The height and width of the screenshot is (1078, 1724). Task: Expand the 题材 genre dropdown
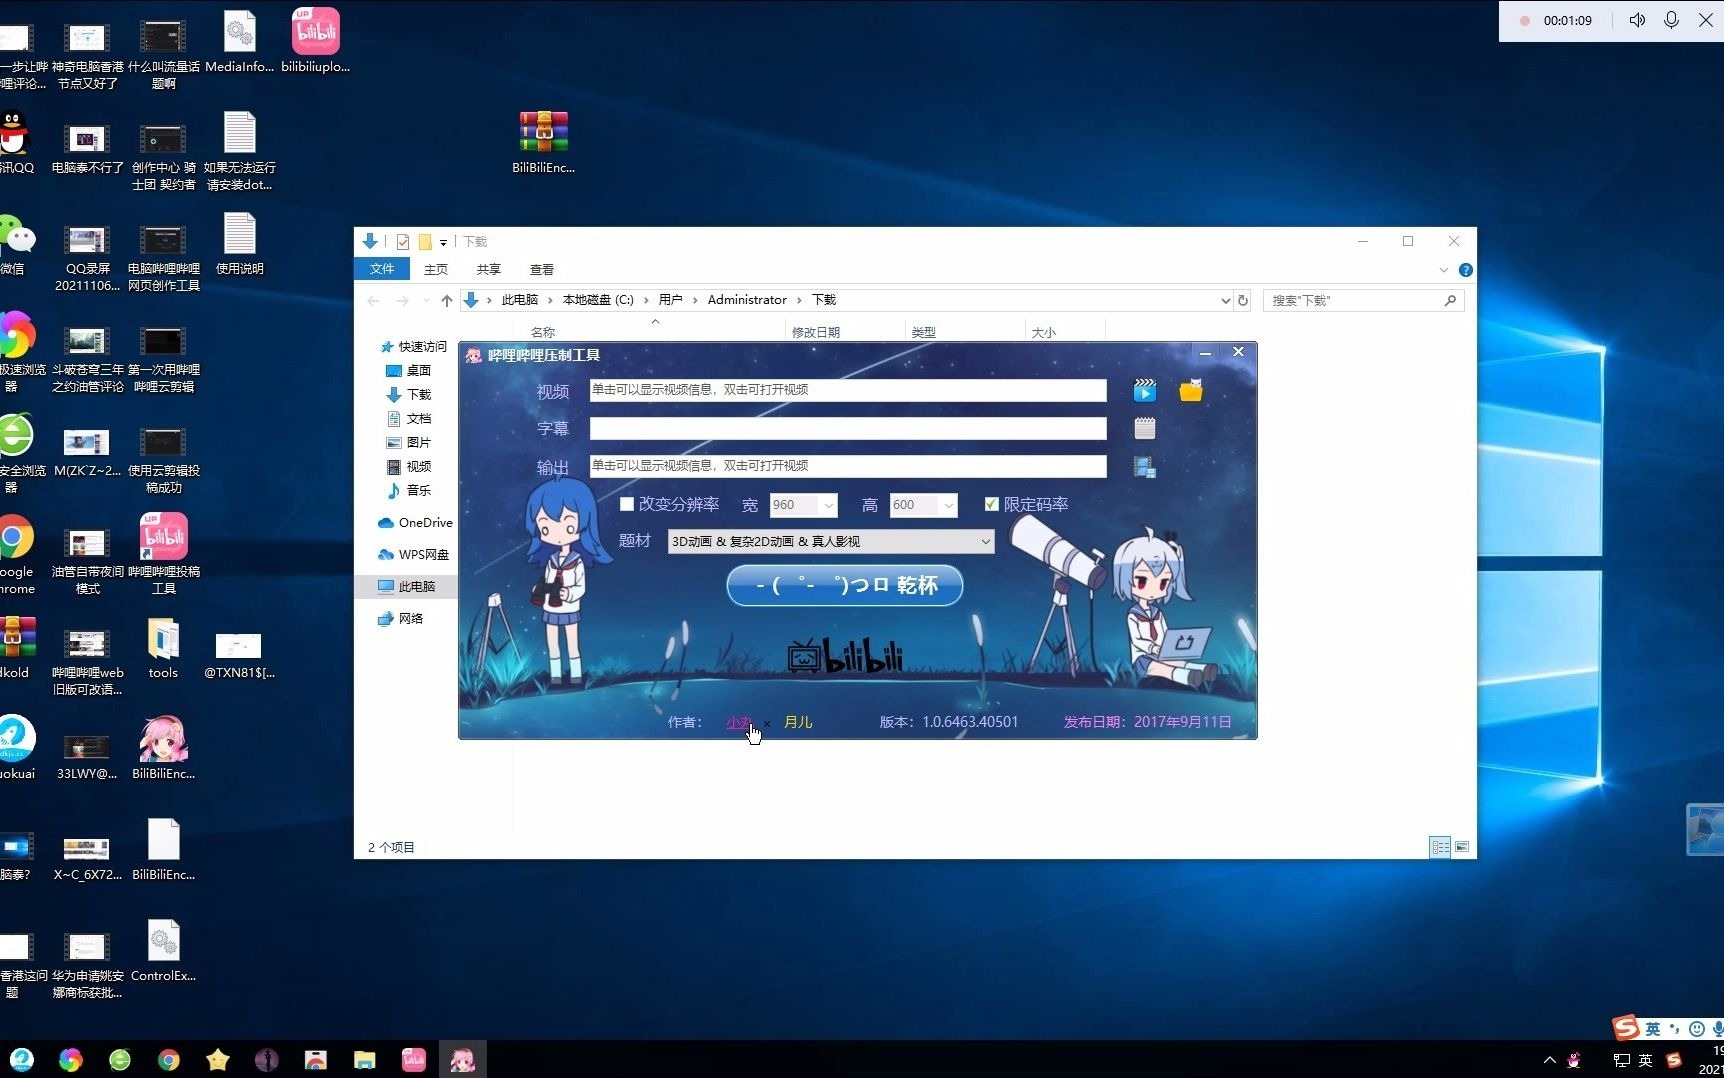[x=985, y=541]
